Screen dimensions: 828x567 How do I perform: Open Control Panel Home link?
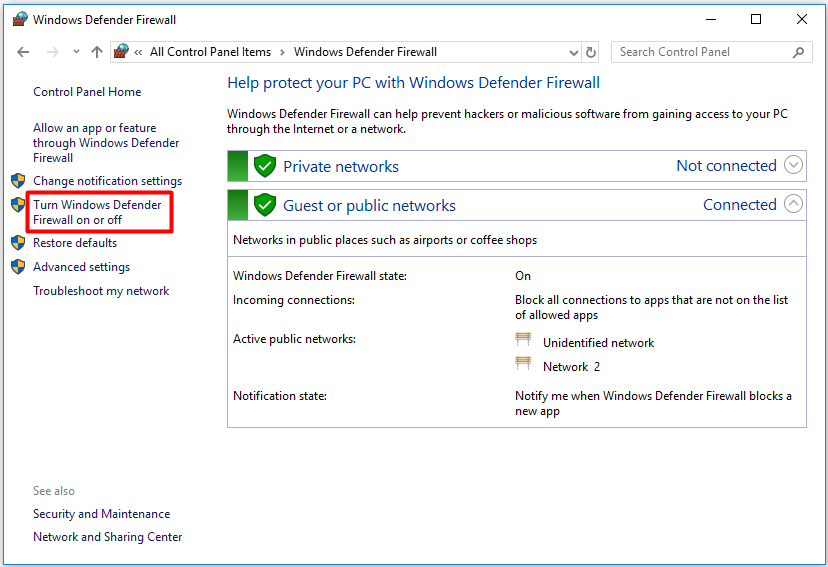(87, 92)
